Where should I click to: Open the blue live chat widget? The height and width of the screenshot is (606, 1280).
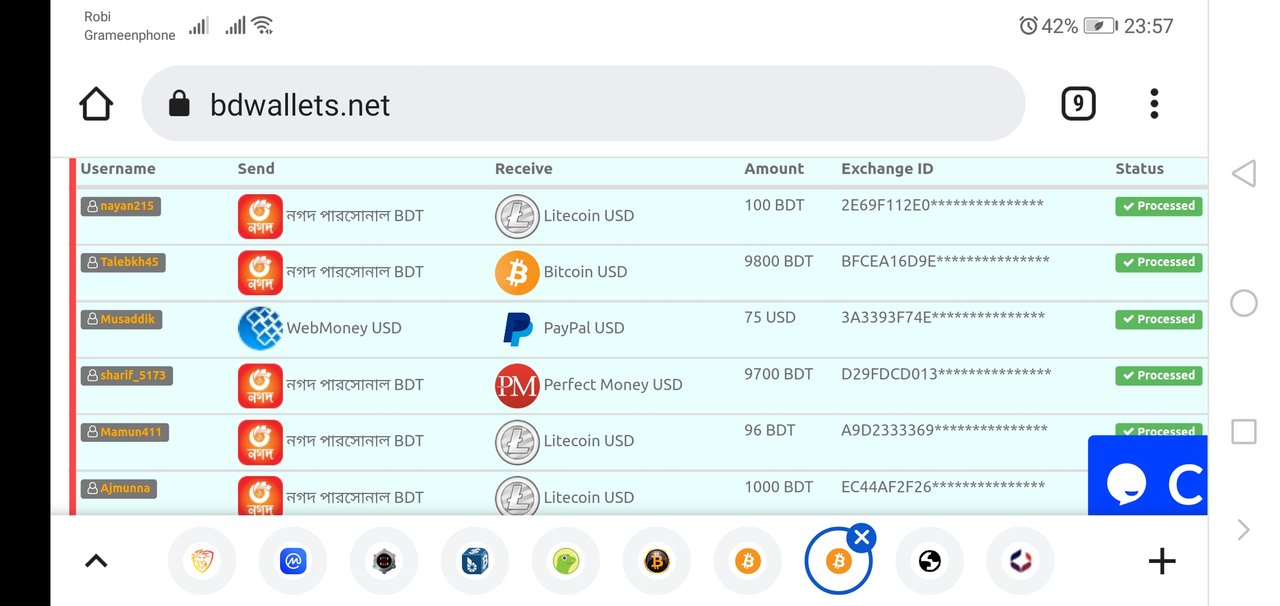1147,475
